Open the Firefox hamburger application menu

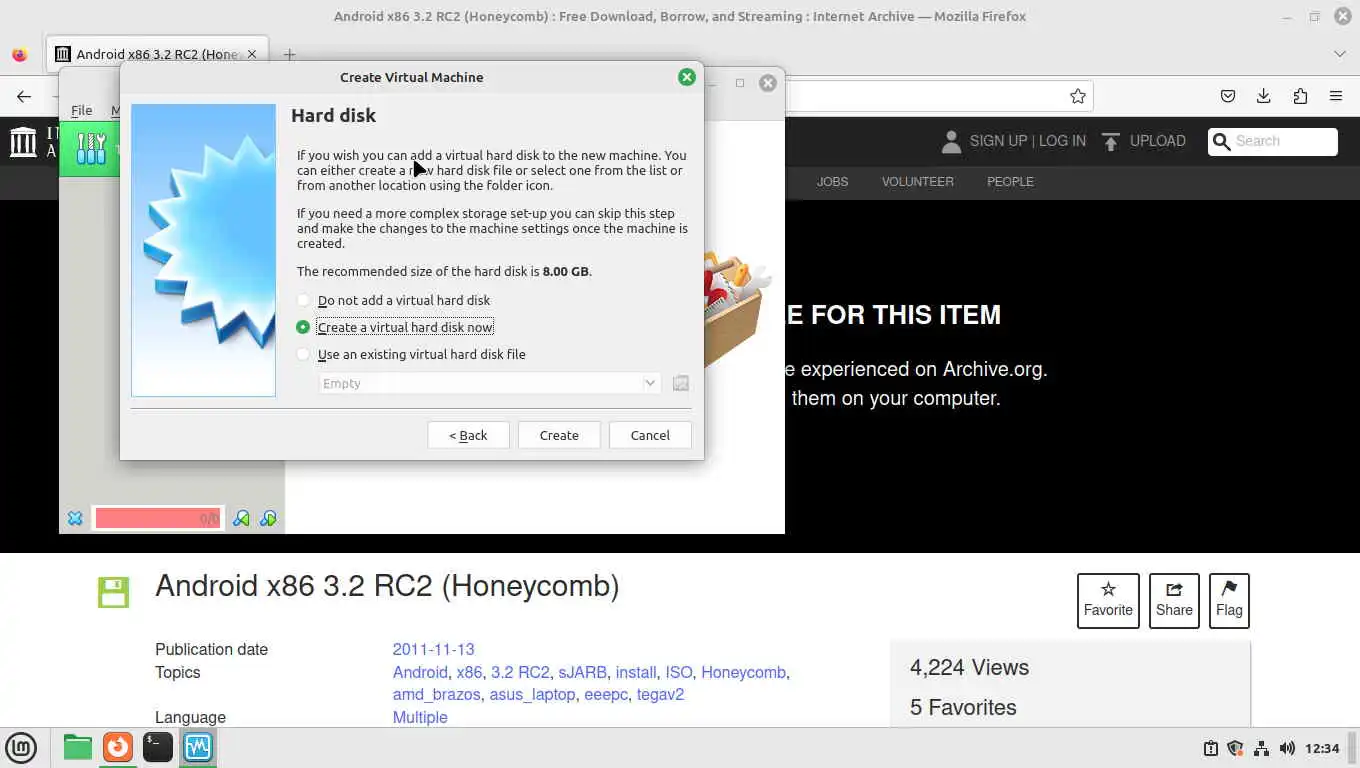point(1336,96)
